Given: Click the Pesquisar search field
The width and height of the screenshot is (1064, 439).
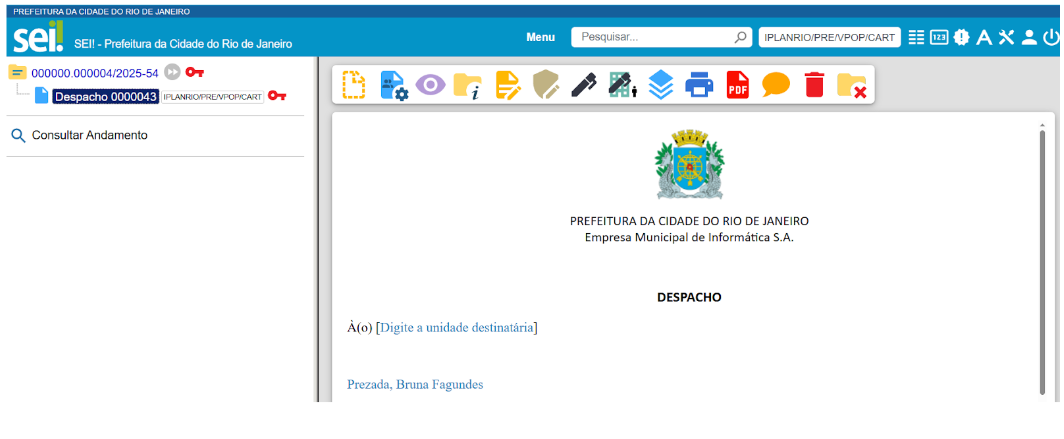Looking at the screenshot, I should click(655, 37).
